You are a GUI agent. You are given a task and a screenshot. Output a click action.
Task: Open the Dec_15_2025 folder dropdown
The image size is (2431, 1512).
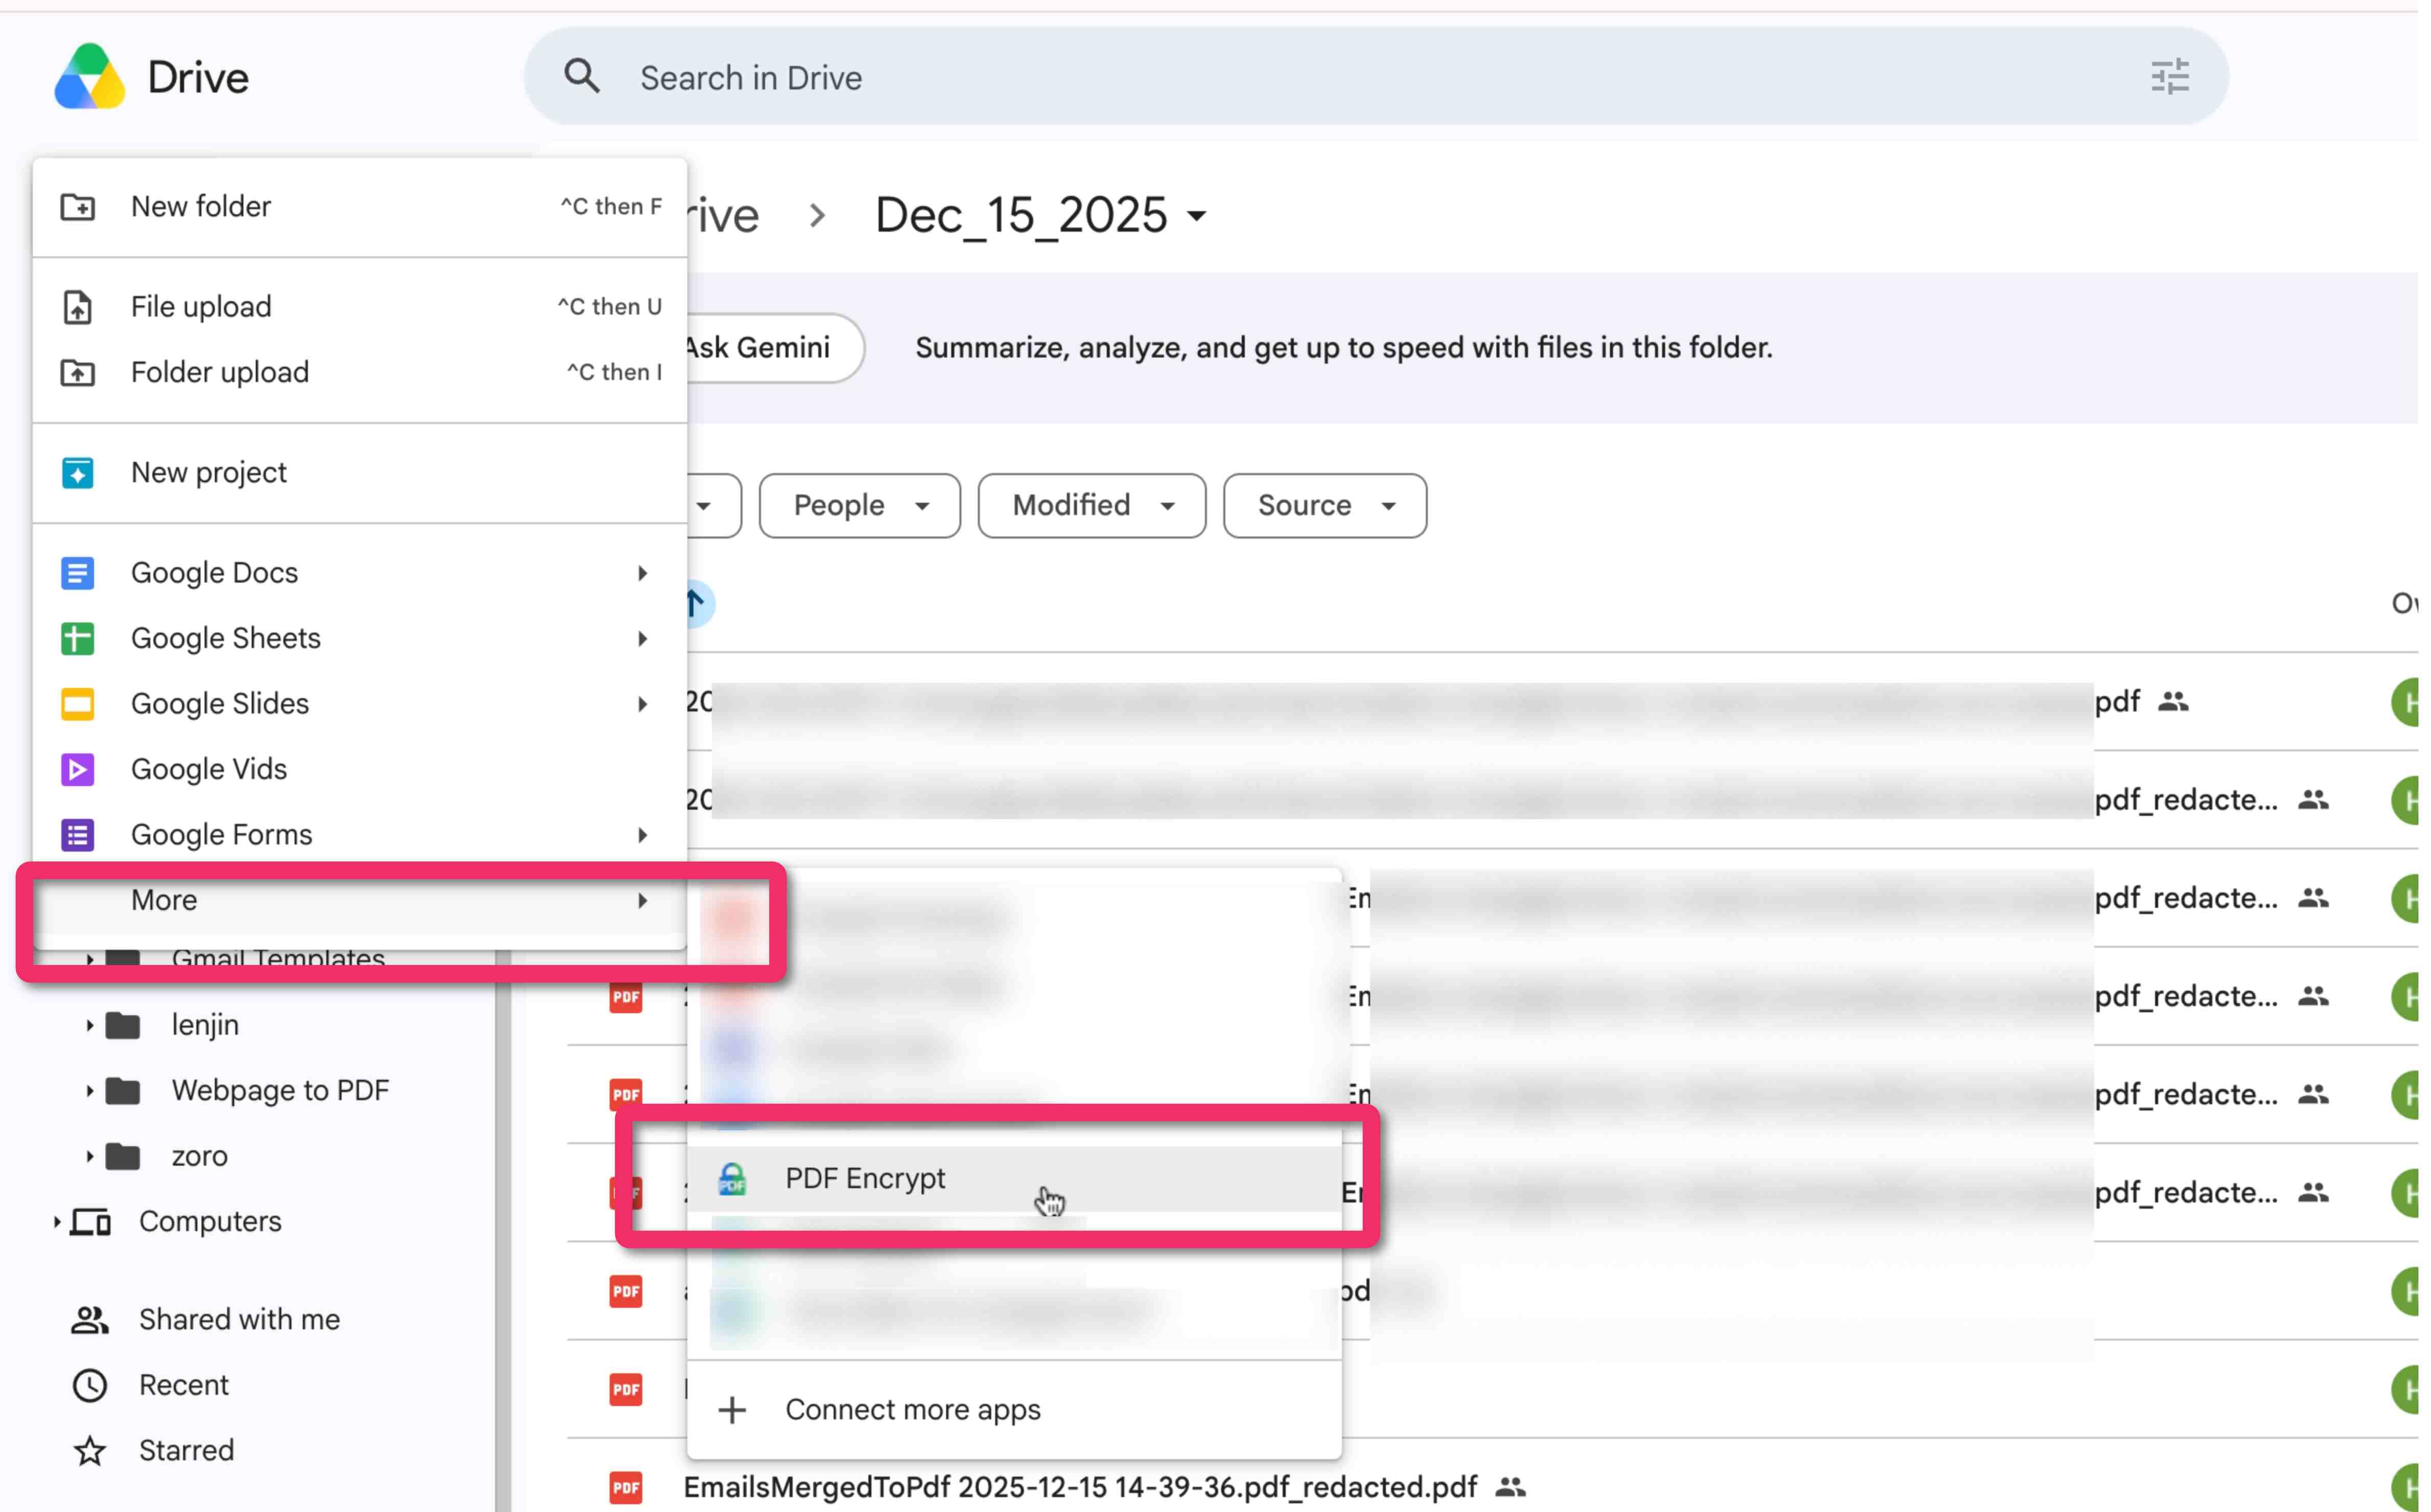click(1197, 216)
